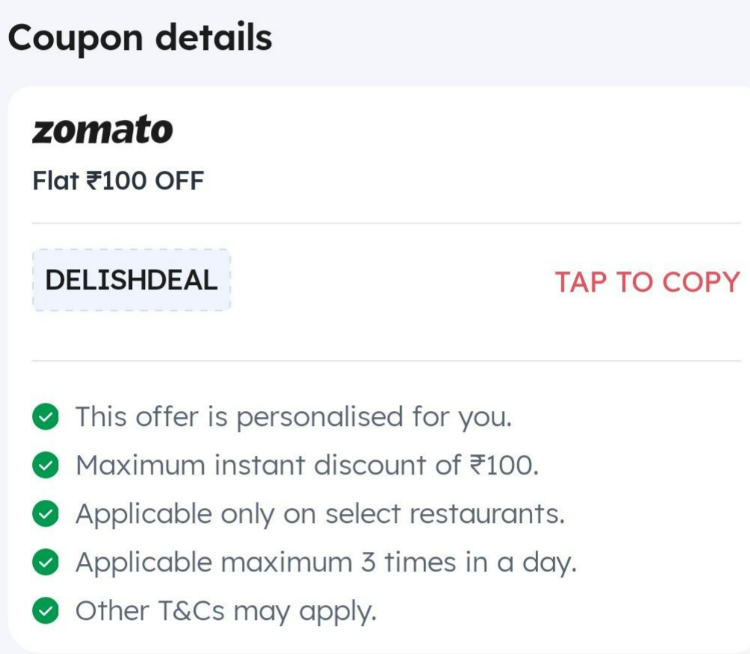Click the Flat ₹100 OFF text

coord(118,181)
